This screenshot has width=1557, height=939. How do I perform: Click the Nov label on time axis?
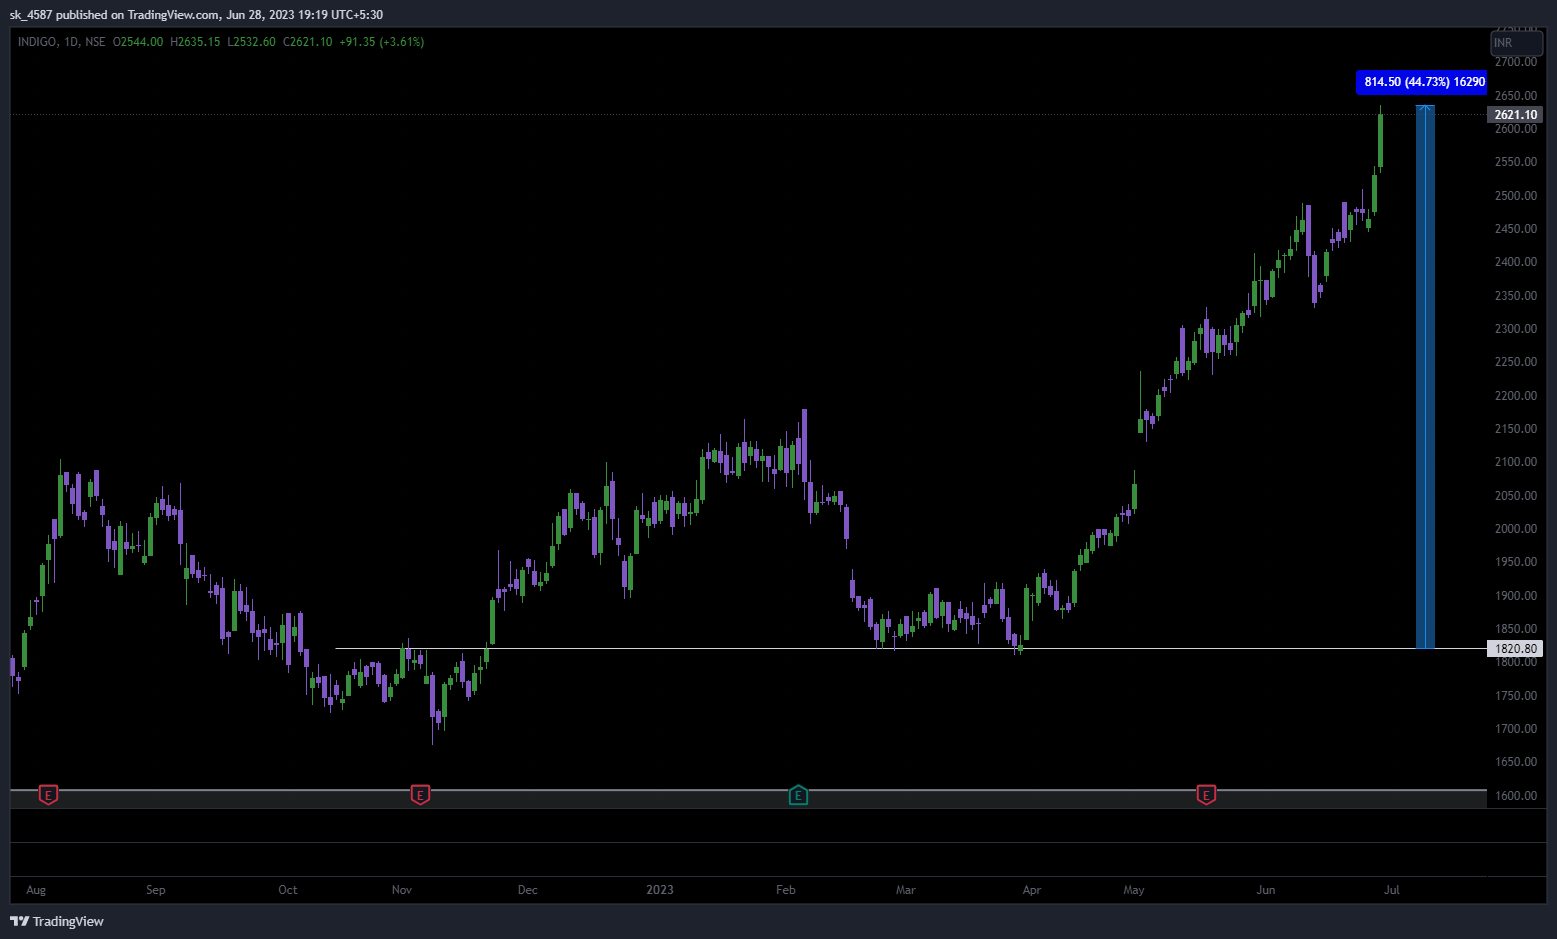click(x=402, y=890)
